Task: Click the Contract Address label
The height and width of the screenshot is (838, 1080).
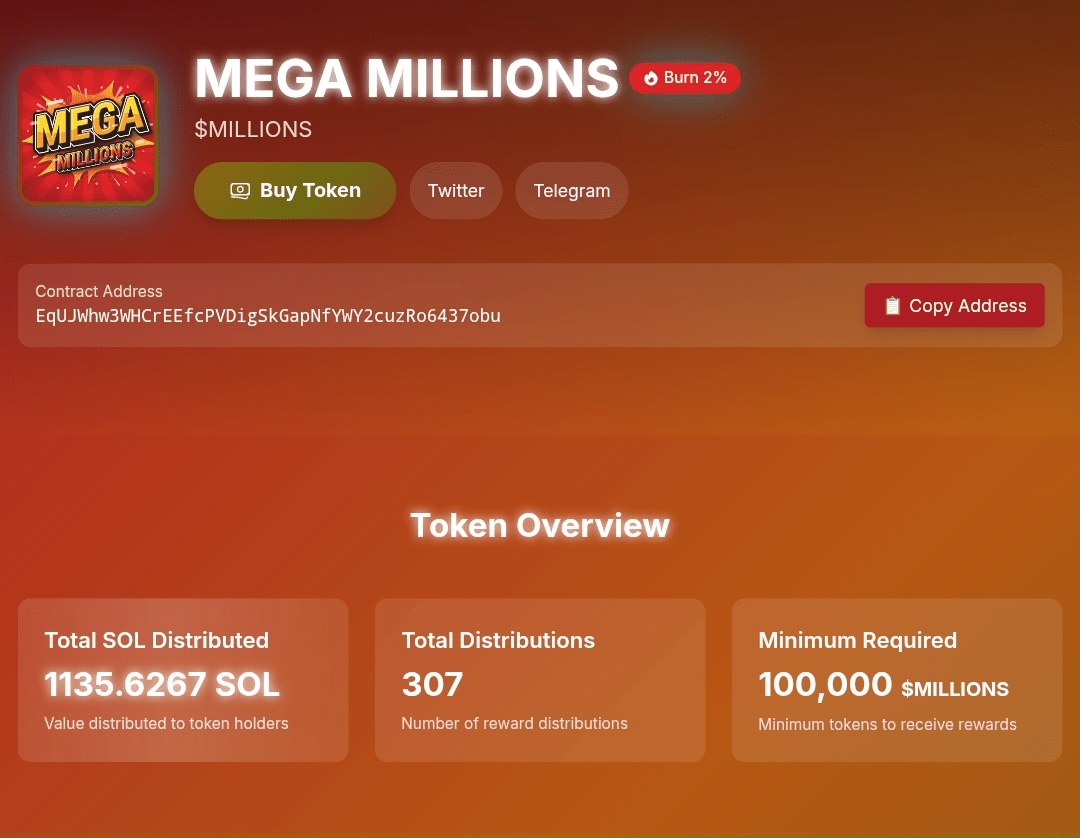Action: click(x=99, y=291)
